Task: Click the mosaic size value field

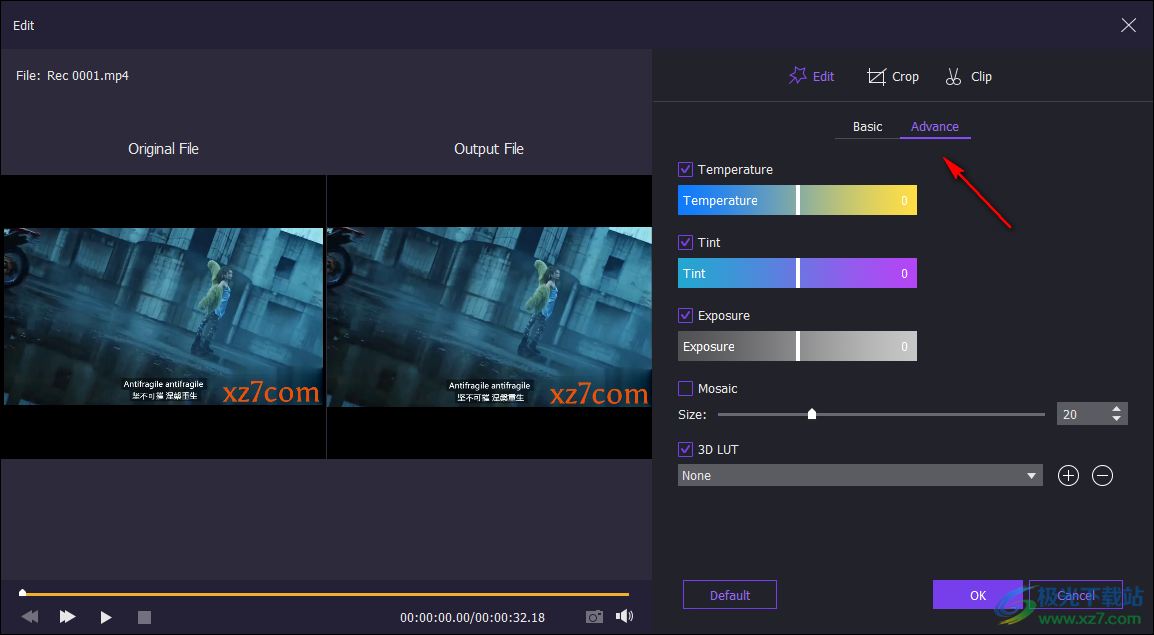Action: 1083,414
